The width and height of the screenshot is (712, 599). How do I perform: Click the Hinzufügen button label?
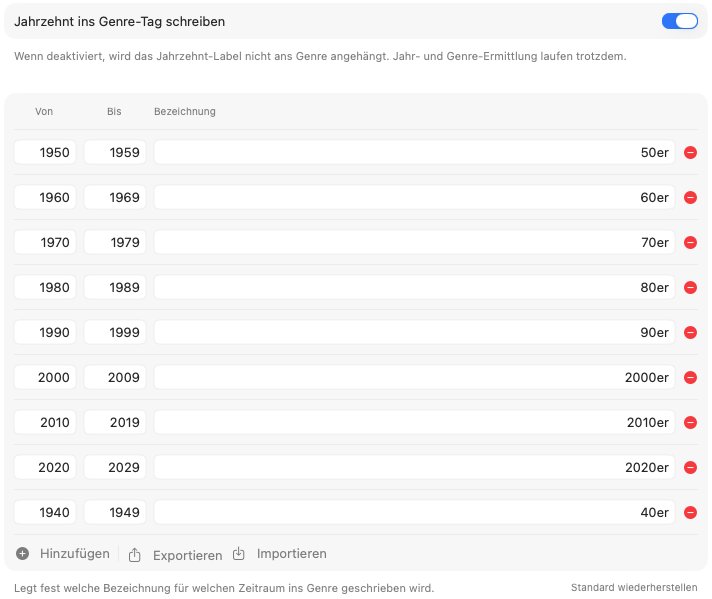74,554
